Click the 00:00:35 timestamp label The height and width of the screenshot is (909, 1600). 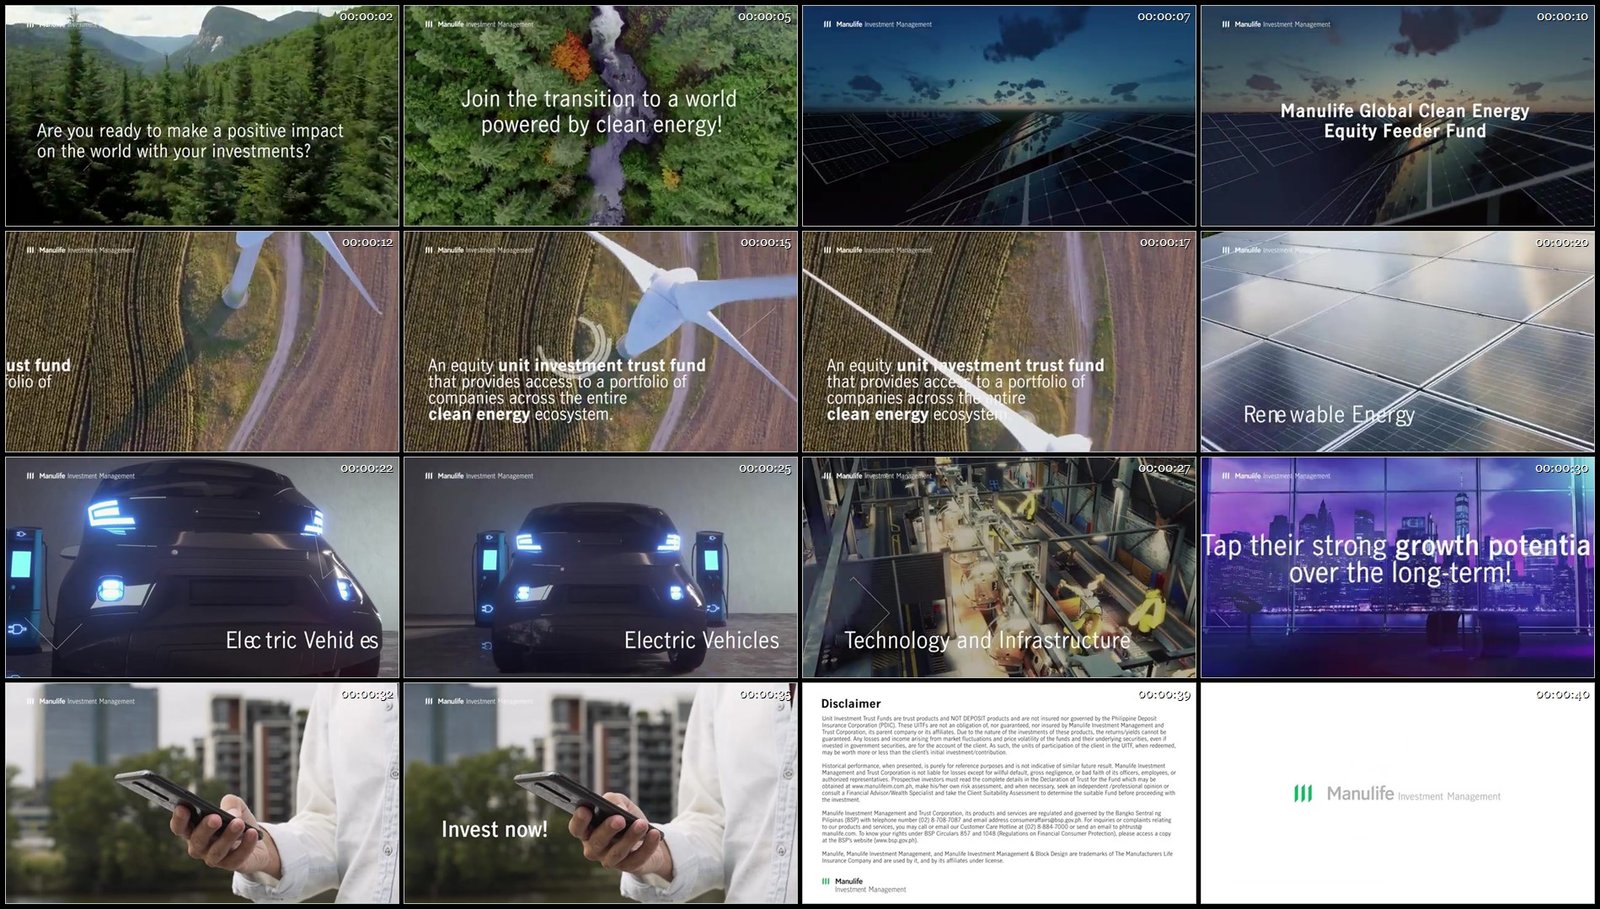765,694
